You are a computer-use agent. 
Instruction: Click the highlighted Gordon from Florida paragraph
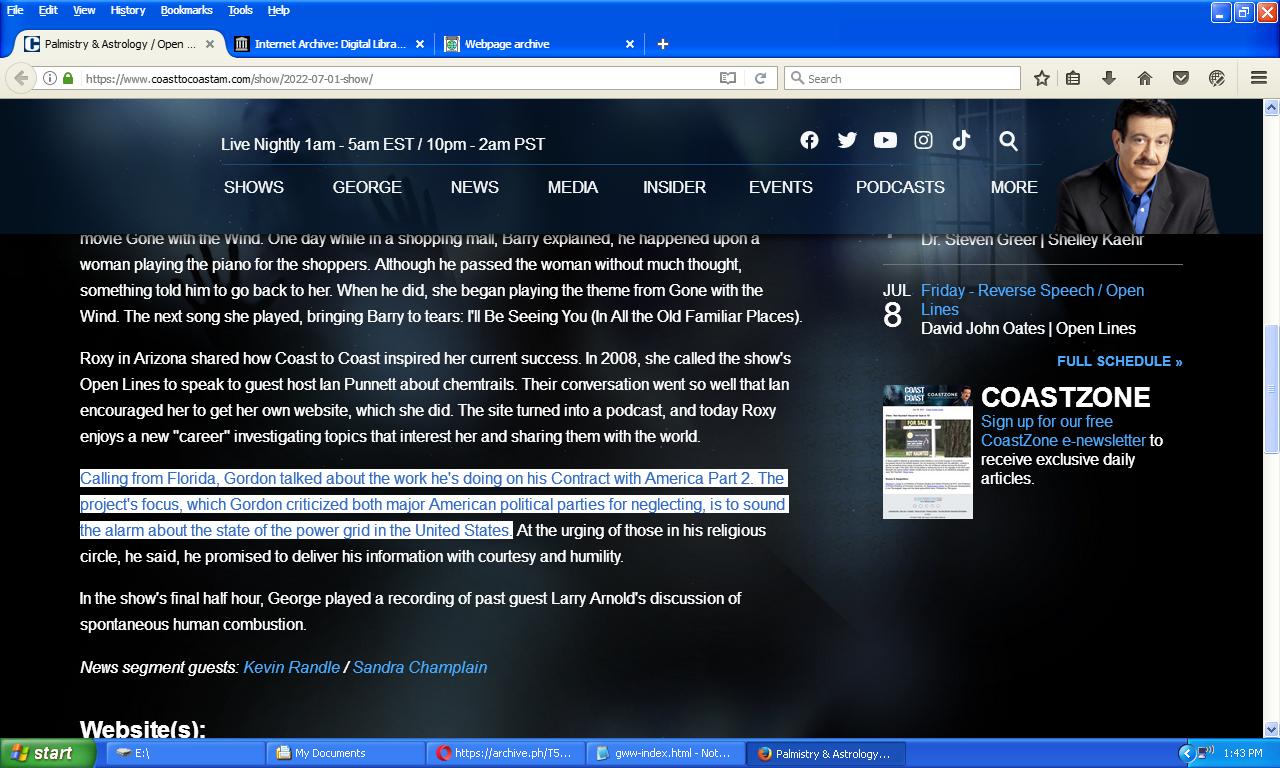(433, 504)
